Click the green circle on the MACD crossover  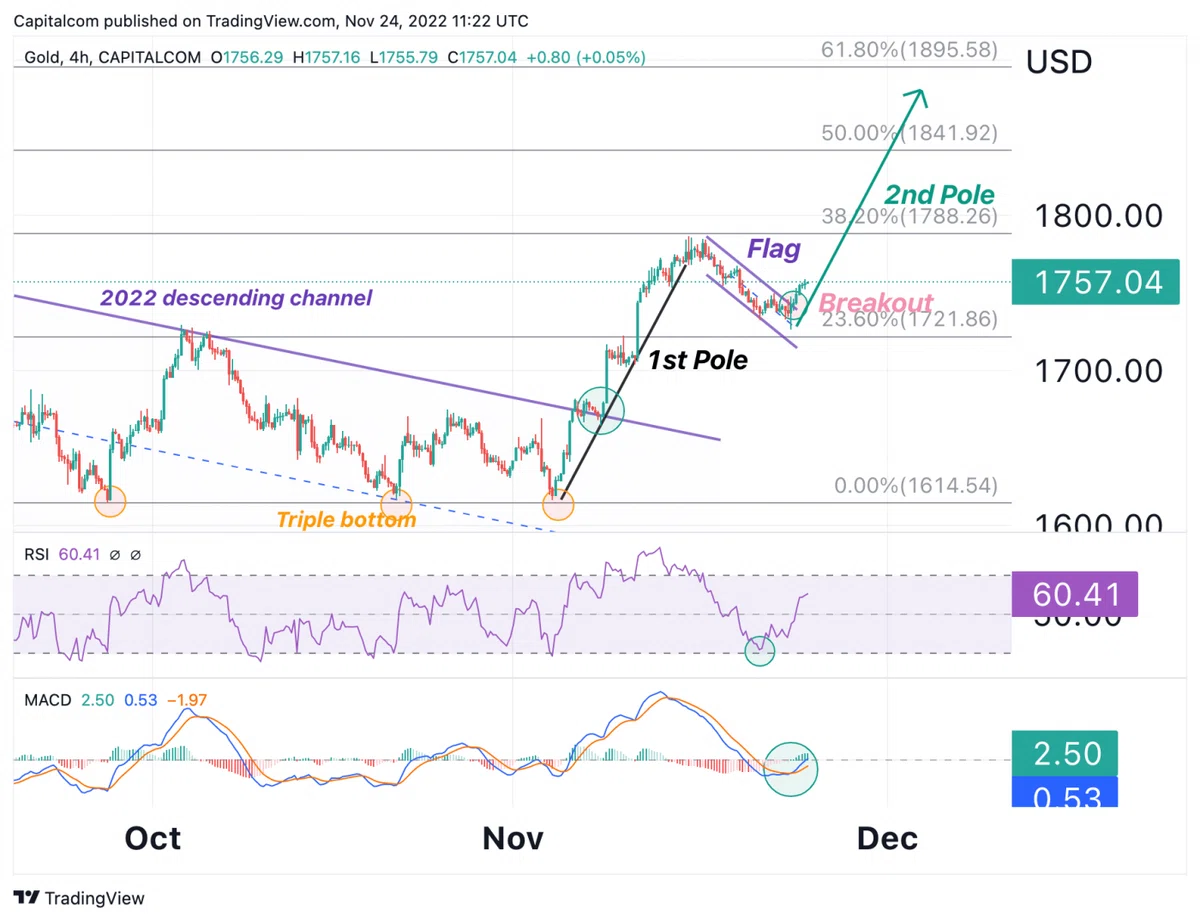tap(791, 768)
